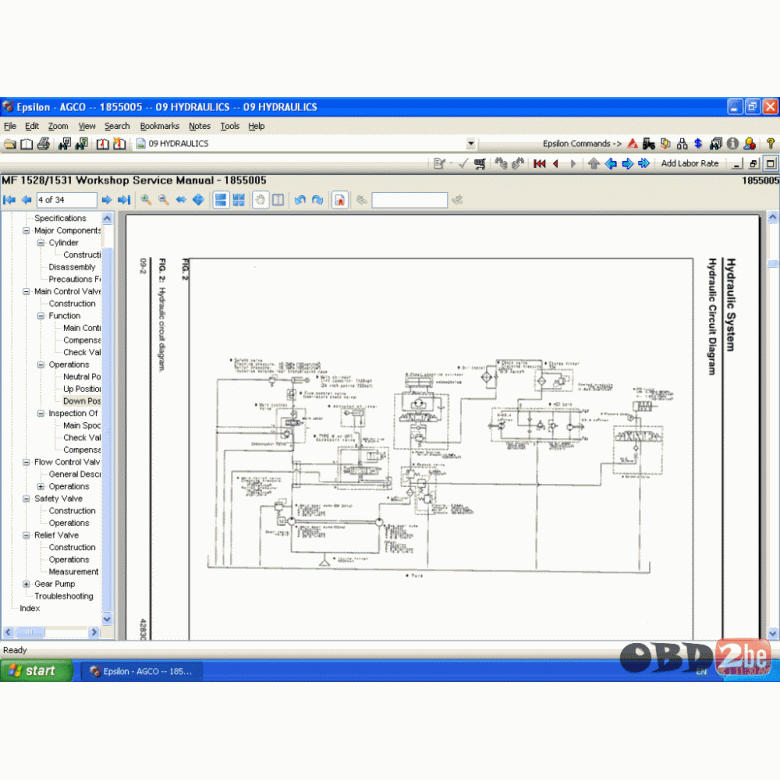
Task: Open the Zoom menu
Action: tap(58, 126)
